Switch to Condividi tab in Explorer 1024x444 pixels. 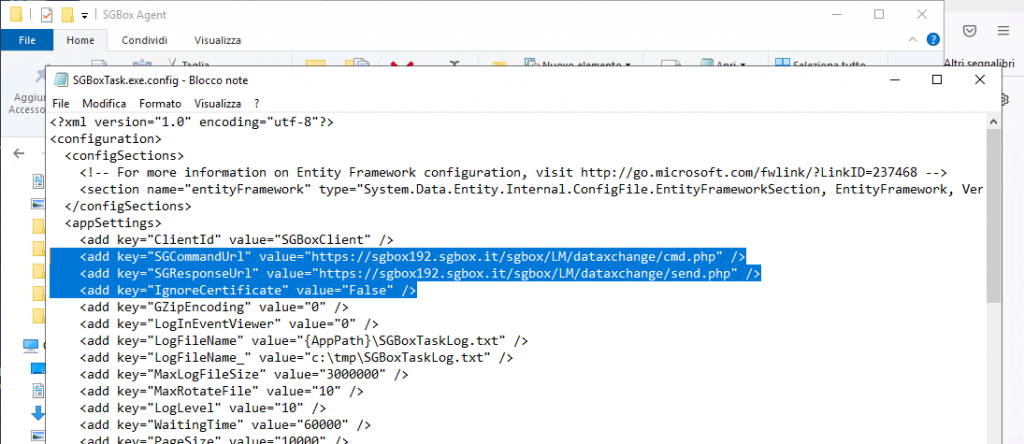click(x=144, y=40)
